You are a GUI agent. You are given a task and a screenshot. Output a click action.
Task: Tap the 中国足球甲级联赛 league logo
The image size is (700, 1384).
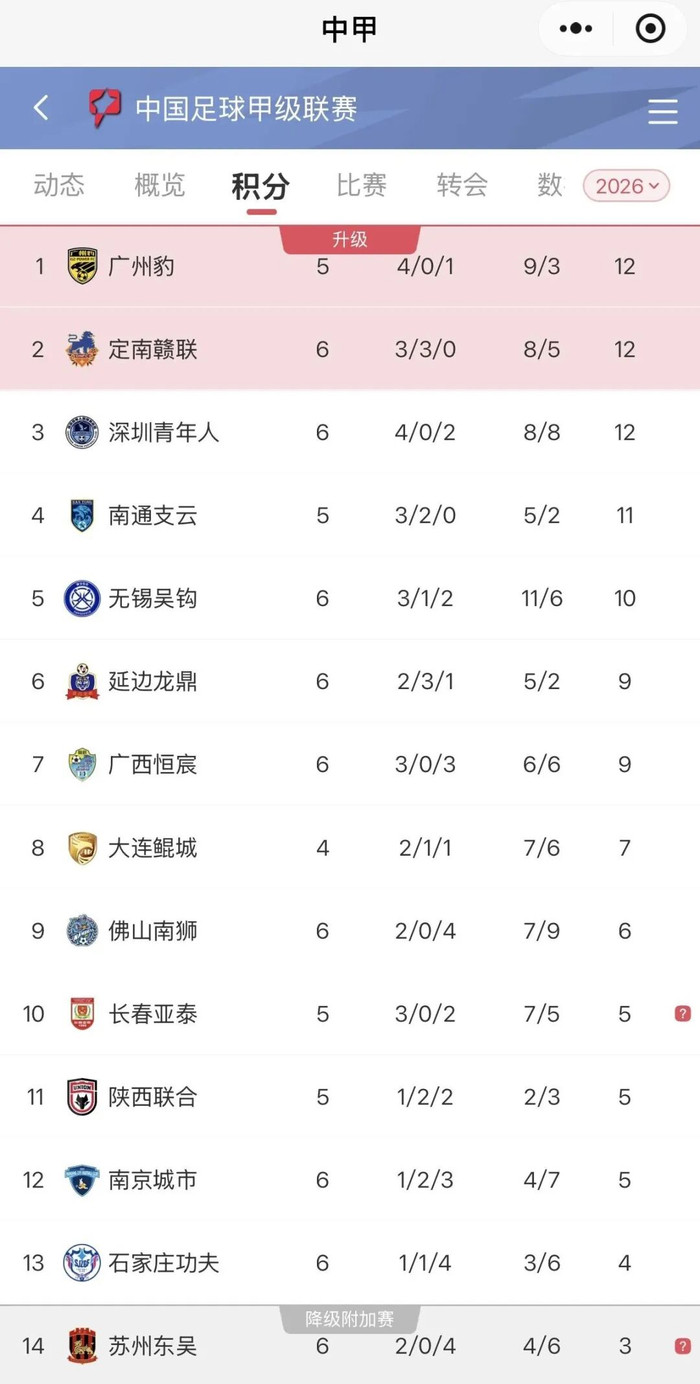coord(104,107)
